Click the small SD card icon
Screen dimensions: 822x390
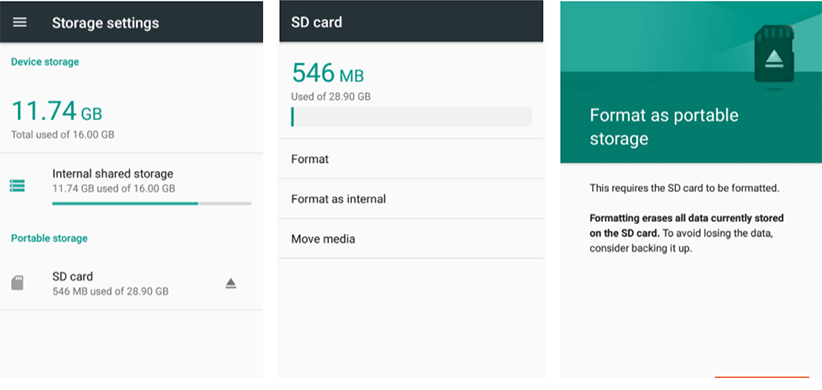(x=17, y=283)
